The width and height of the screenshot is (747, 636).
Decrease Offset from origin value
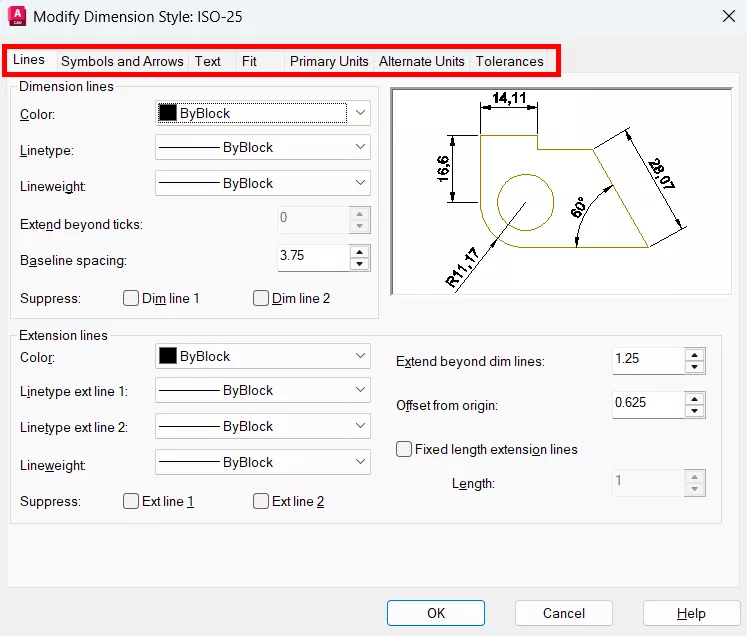point(694,411)
